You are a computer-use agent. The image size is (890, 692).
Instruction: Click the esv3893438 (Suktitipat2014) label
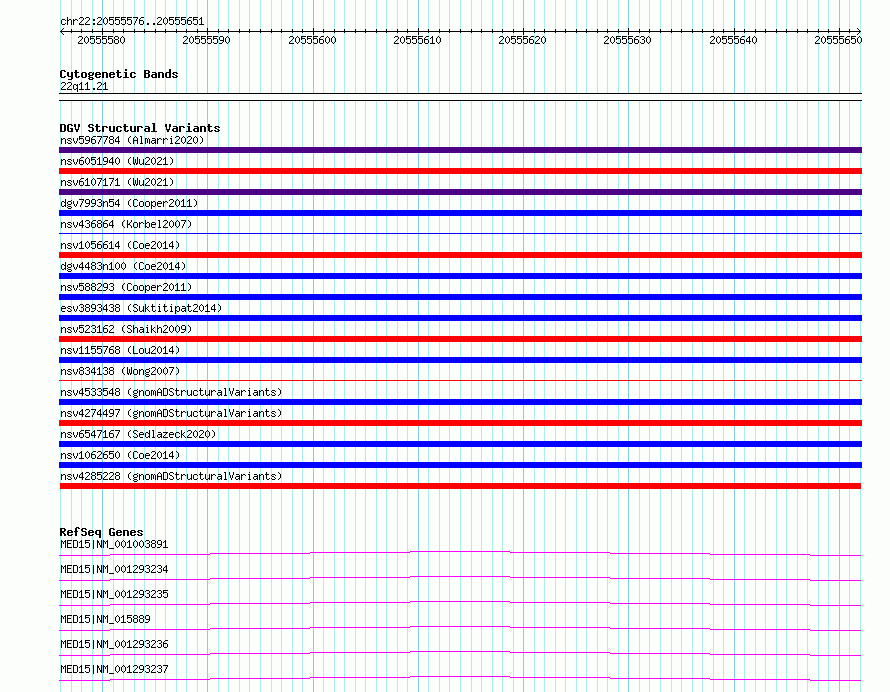coord(141,308)
